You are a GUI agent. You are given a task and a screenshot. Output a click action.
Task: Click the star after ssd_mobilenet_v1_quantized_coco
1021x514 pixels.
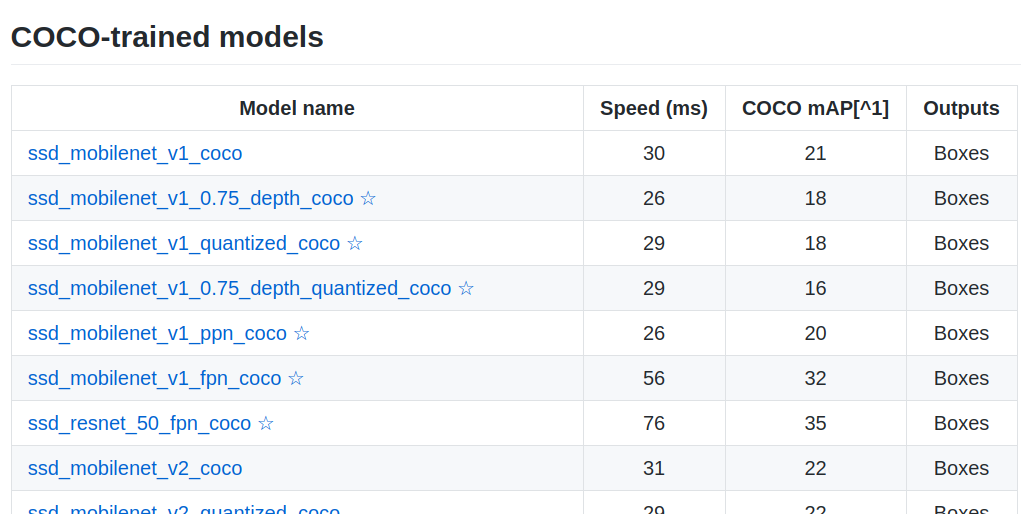355,243
